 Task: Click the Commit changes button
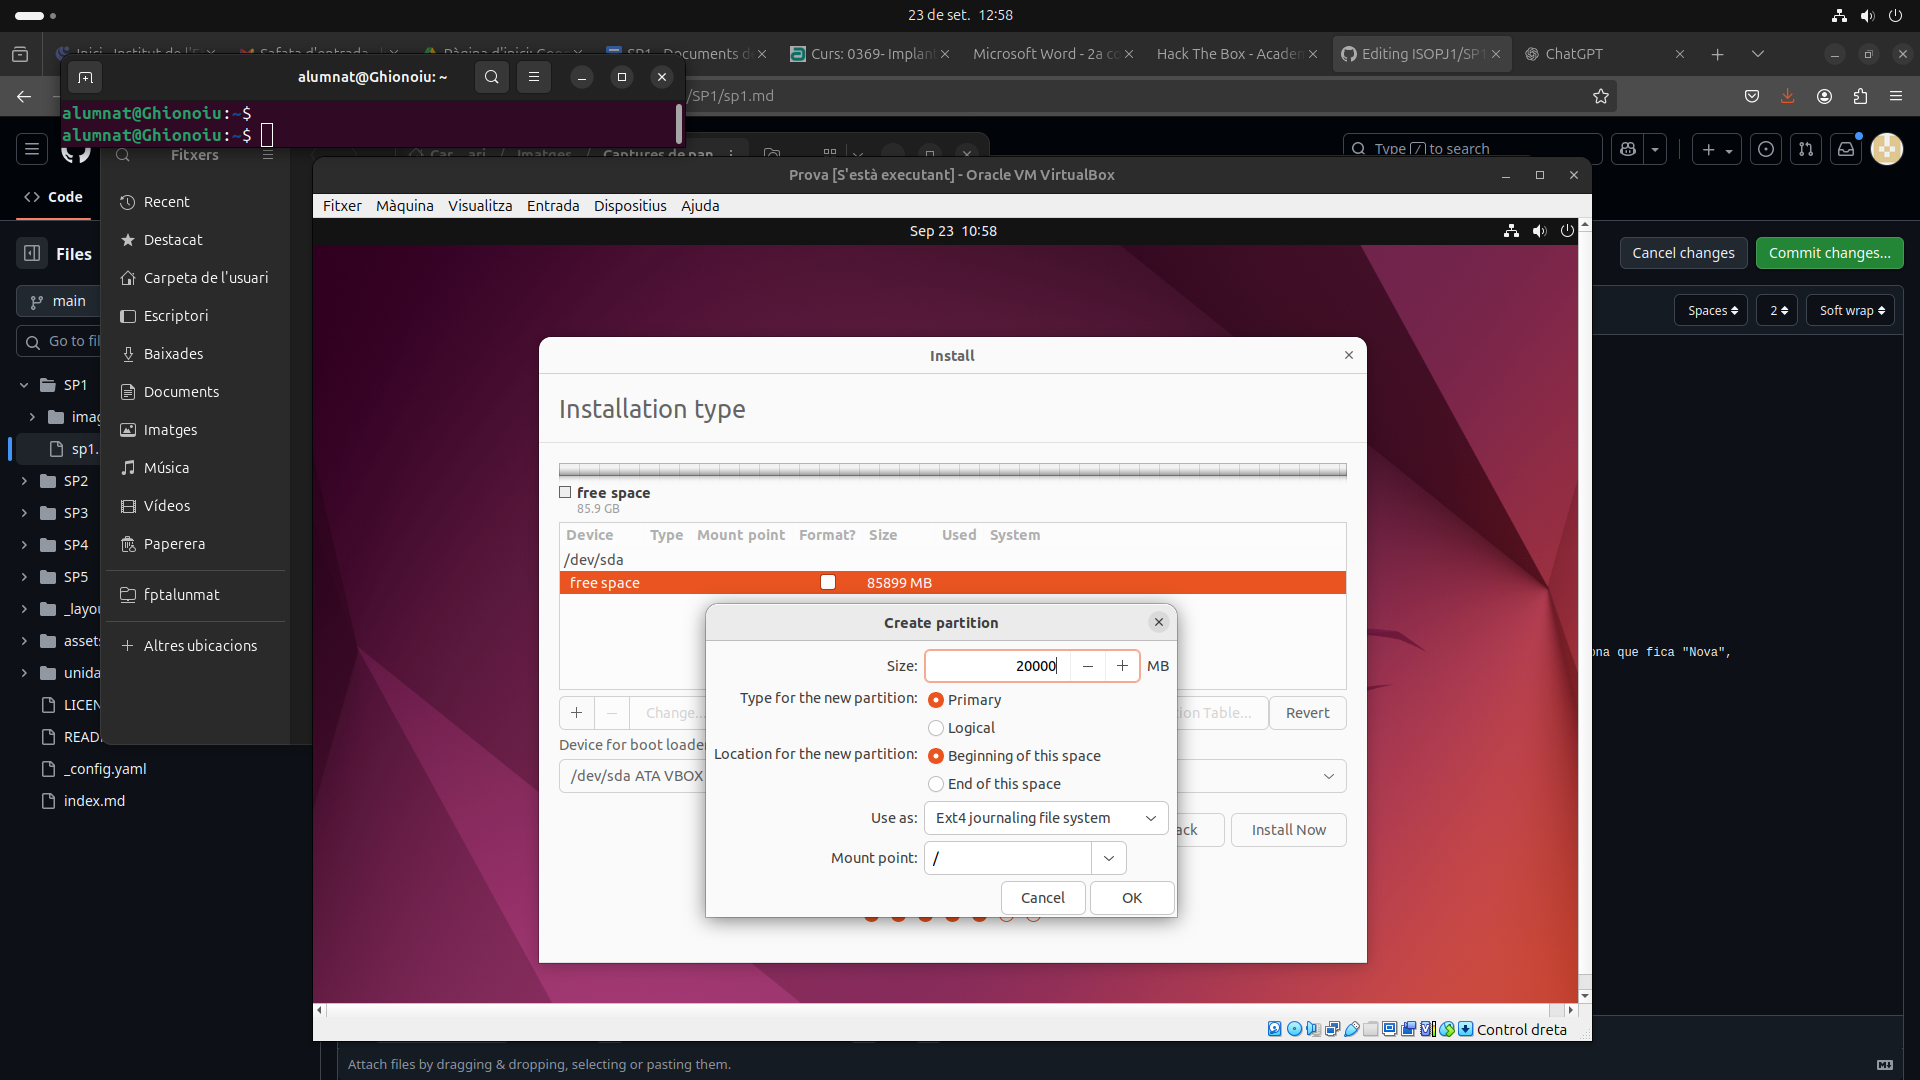(1829, 253)
